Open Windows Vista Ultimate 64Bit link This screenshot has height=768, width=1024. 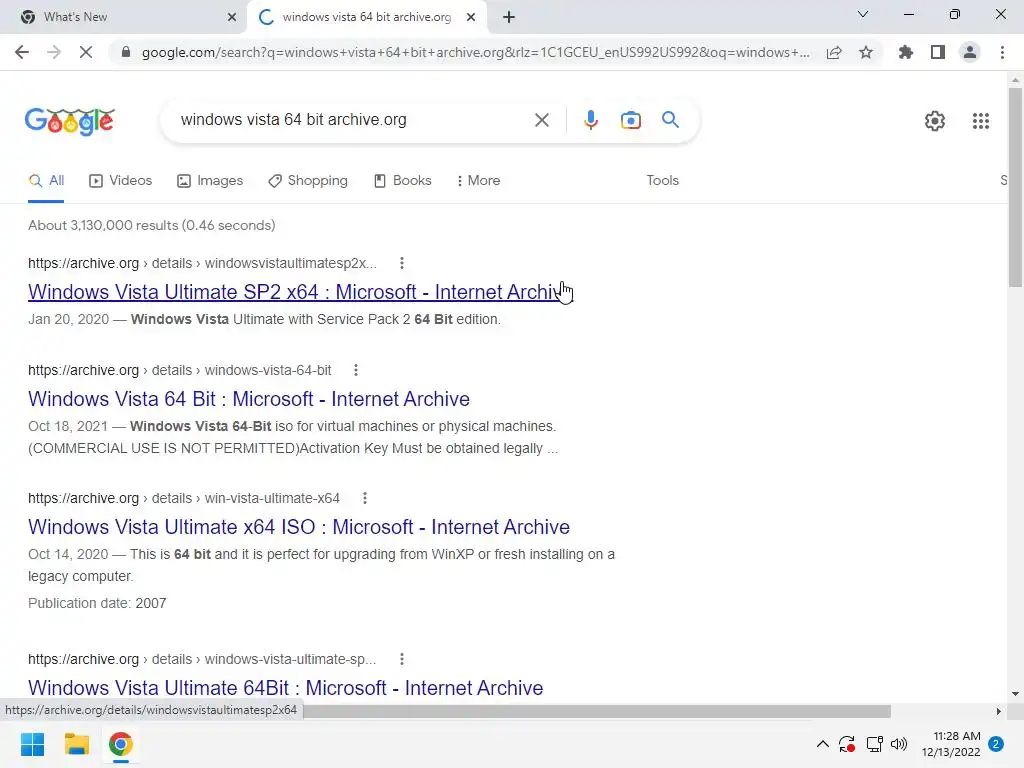285,688
